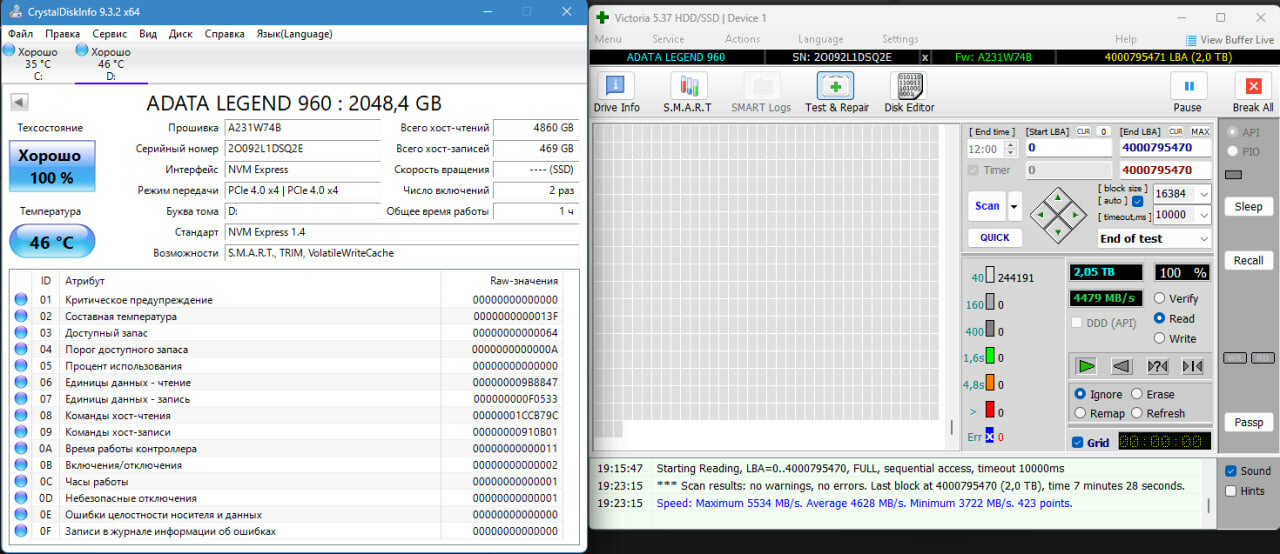Open Victoria's Service menu
Viewport: 1280px width, 554px height.
[x=668, y=39]
